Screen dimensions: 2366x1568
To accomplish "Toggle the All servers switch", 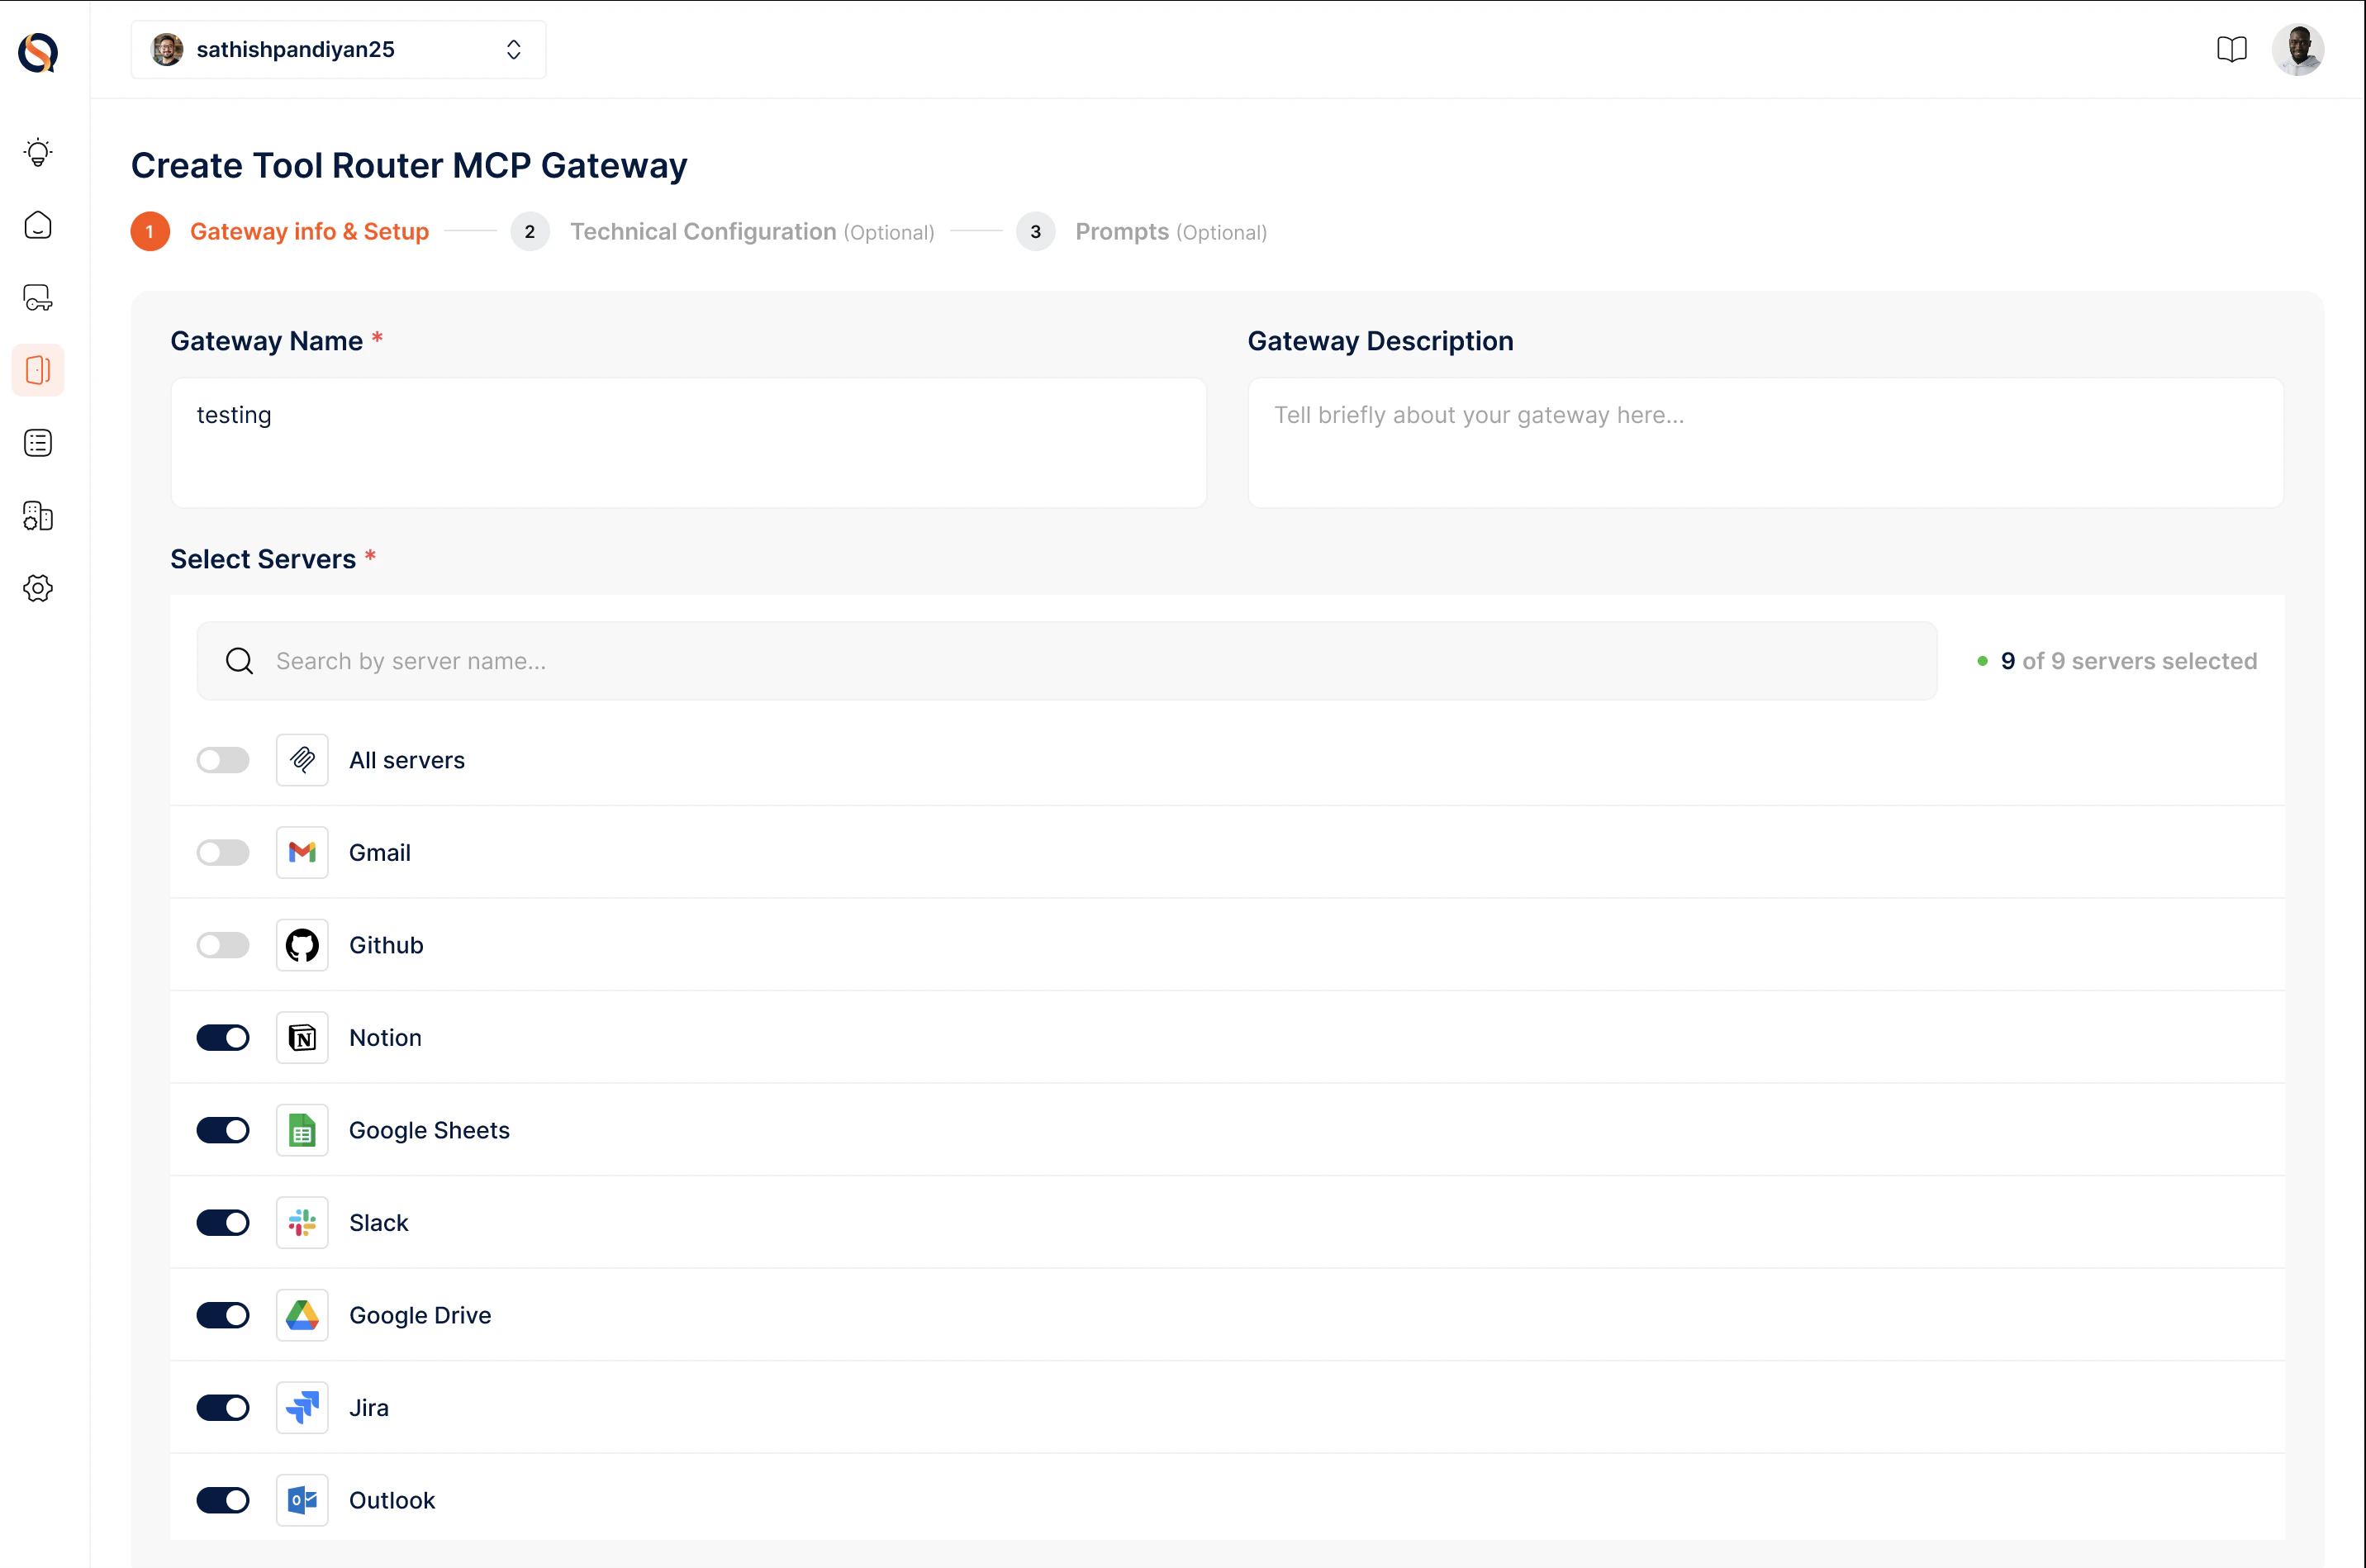I will click(223, 760).
